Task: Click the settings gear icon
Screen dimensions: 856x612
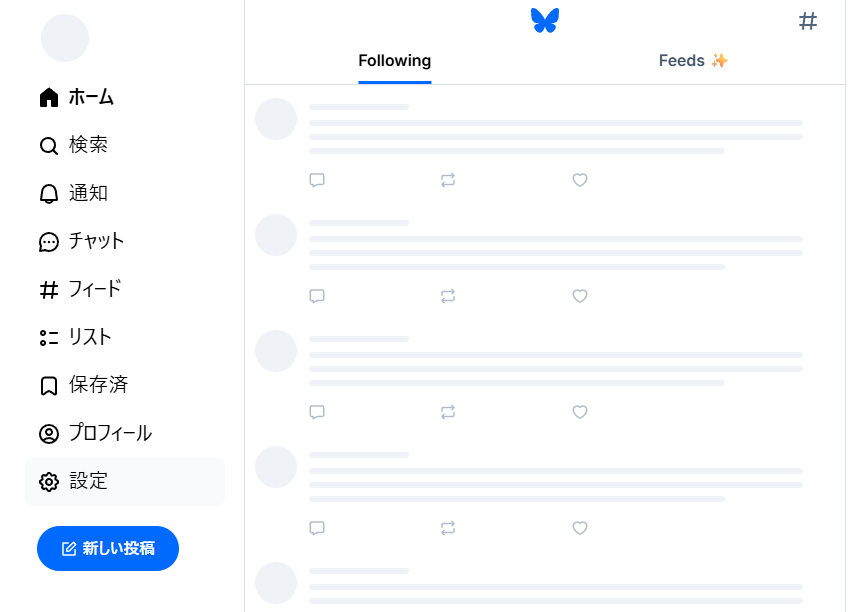Action: [x=49, y=482]
